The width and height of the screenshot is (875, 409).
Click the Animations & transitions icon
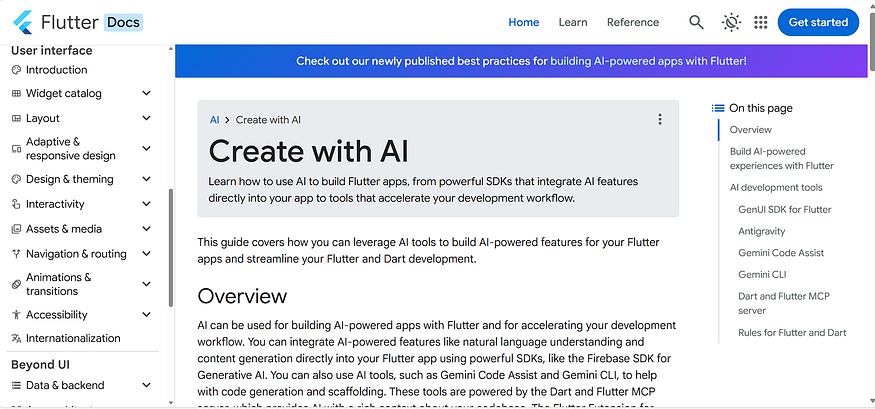[x=16, y=285]
